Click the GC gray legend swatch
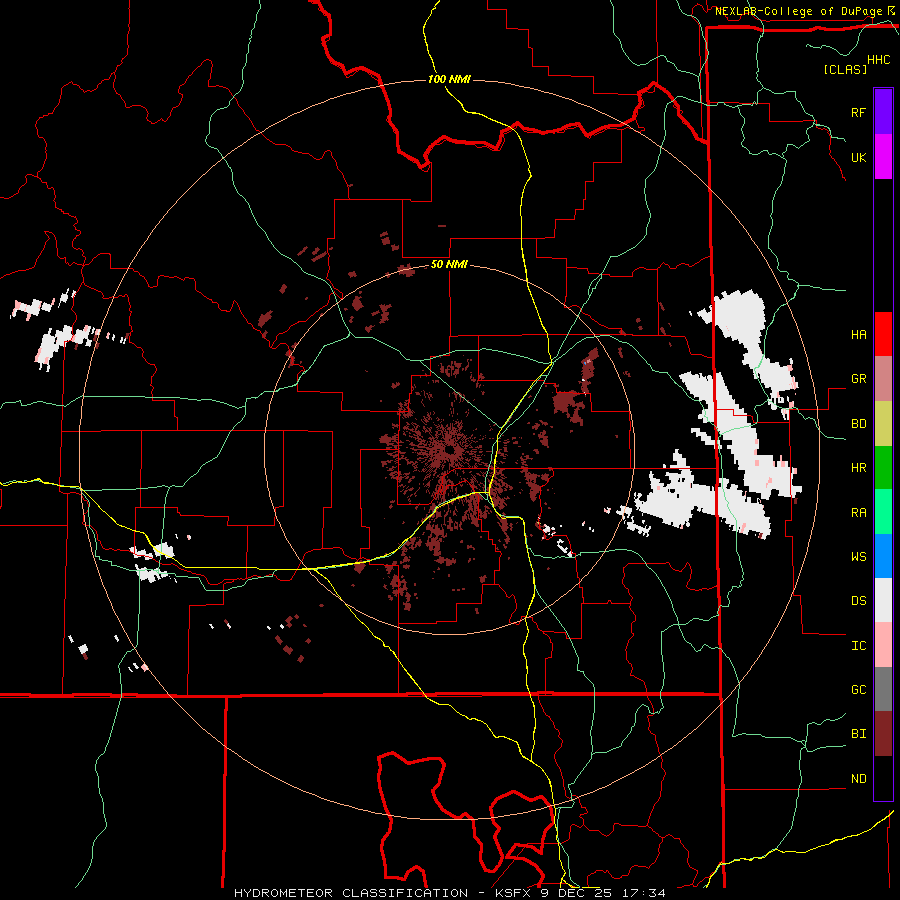Viewport: 900px width, 900px height. click(883, 689)
